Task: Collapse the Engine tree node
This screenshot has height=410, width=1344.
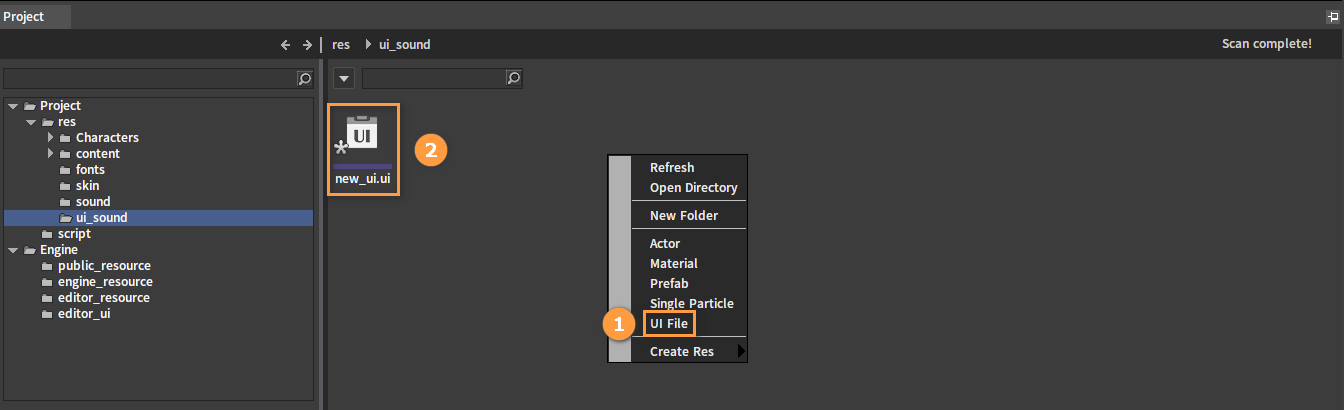Action: 13,249
